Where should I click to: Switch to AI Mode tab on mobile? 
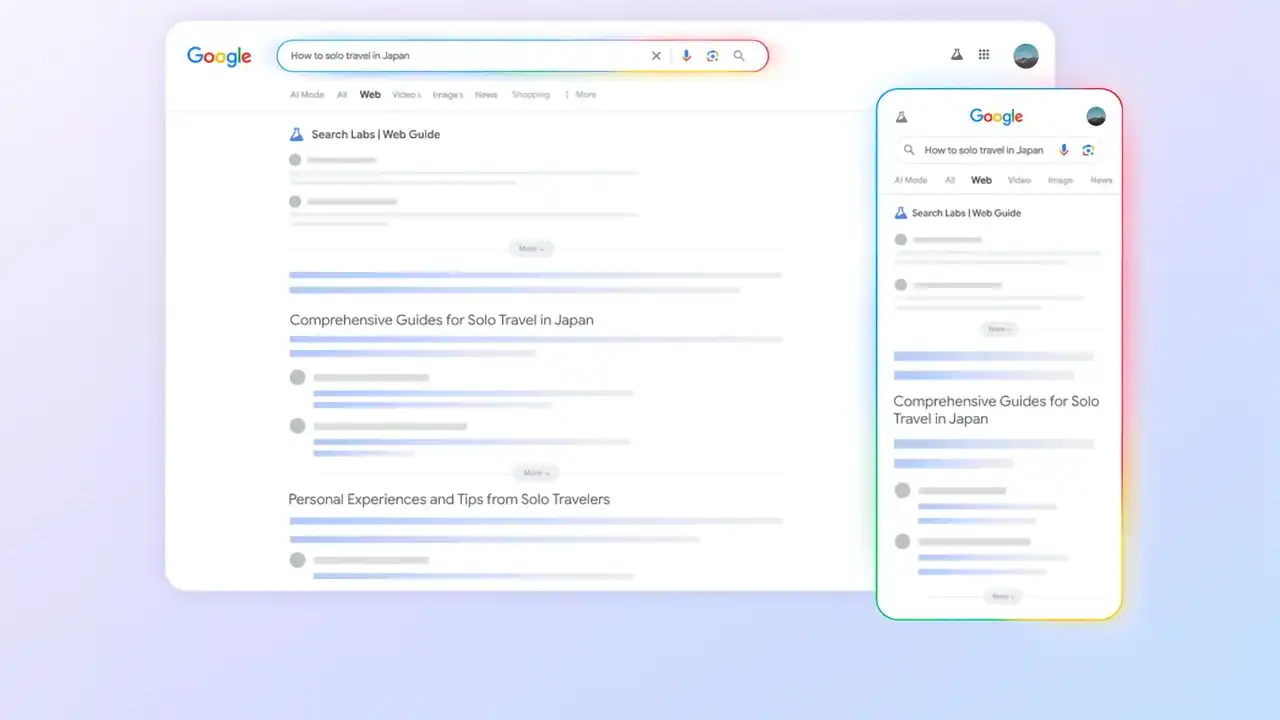911,180
